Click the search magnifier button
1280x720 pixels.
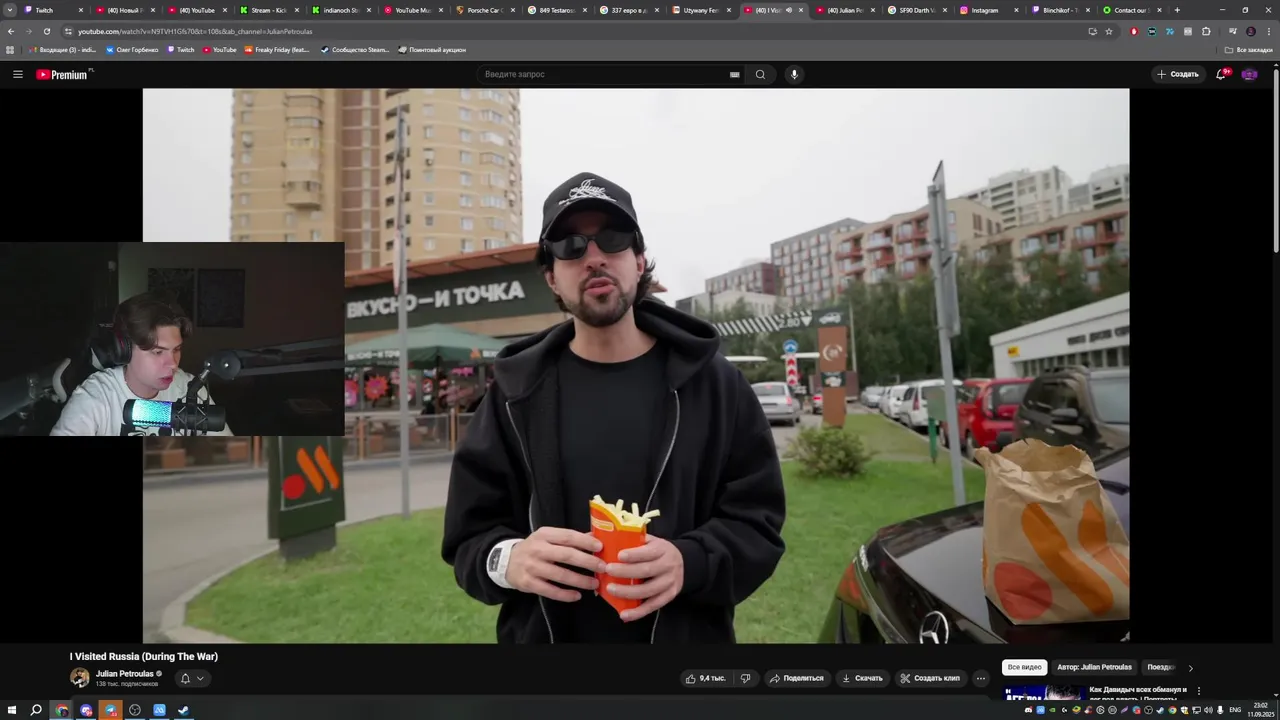click(760, 74)
